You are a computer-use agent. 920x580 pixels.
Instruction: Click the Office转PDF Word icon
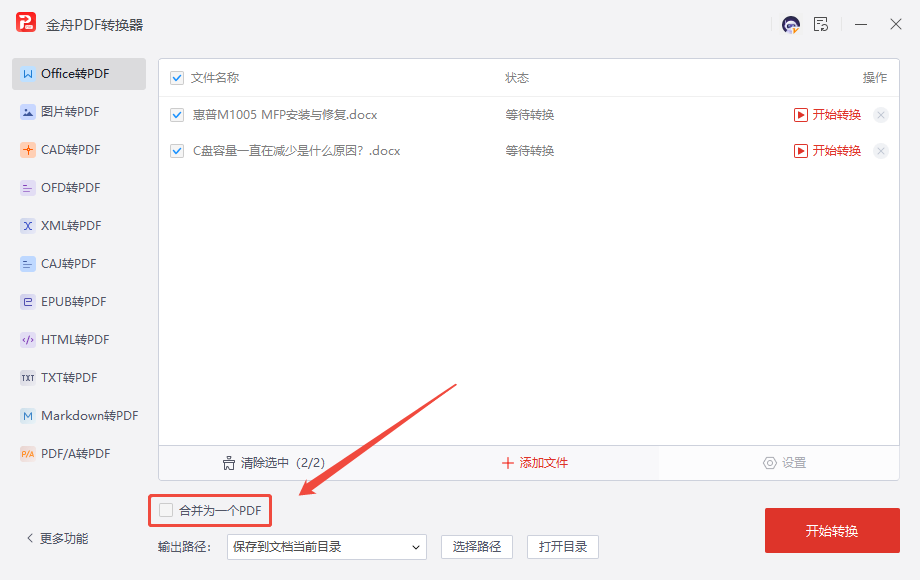pyautogui.click(x=28, y=74)
